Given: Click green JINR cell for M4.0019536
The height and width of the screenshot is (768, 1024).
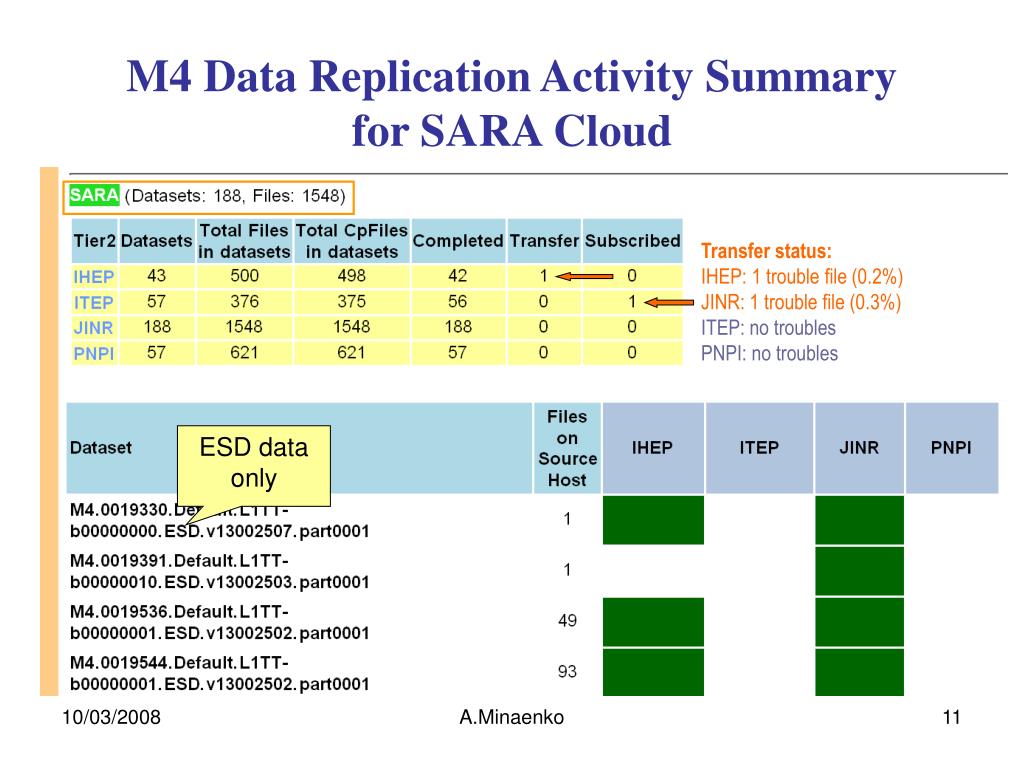Looking at the screenshot, I should [x=859, y=622].
